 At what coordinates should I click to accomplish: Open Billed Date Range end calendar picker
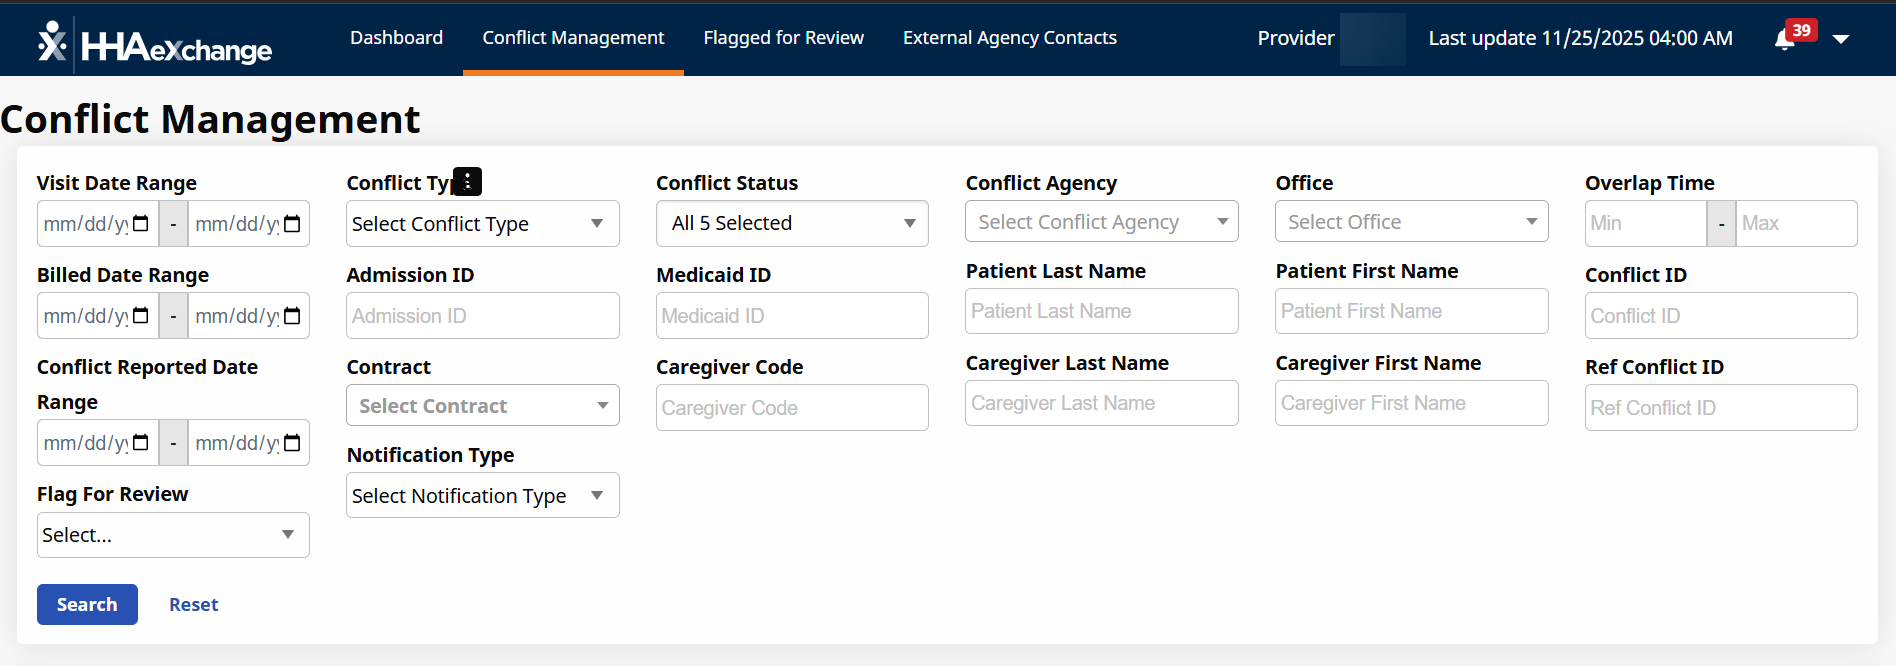click(x=292, y=316)
